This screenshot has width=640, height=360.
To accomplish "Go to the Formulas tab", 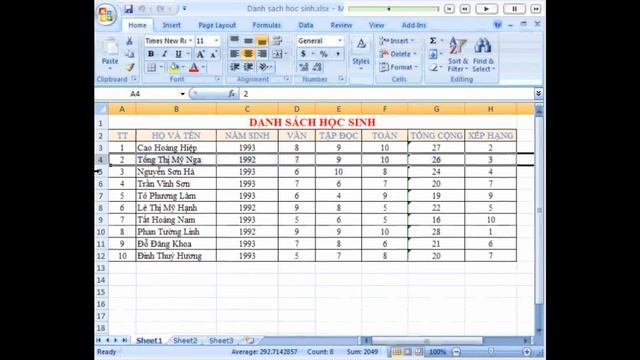I will coord(267,25).
